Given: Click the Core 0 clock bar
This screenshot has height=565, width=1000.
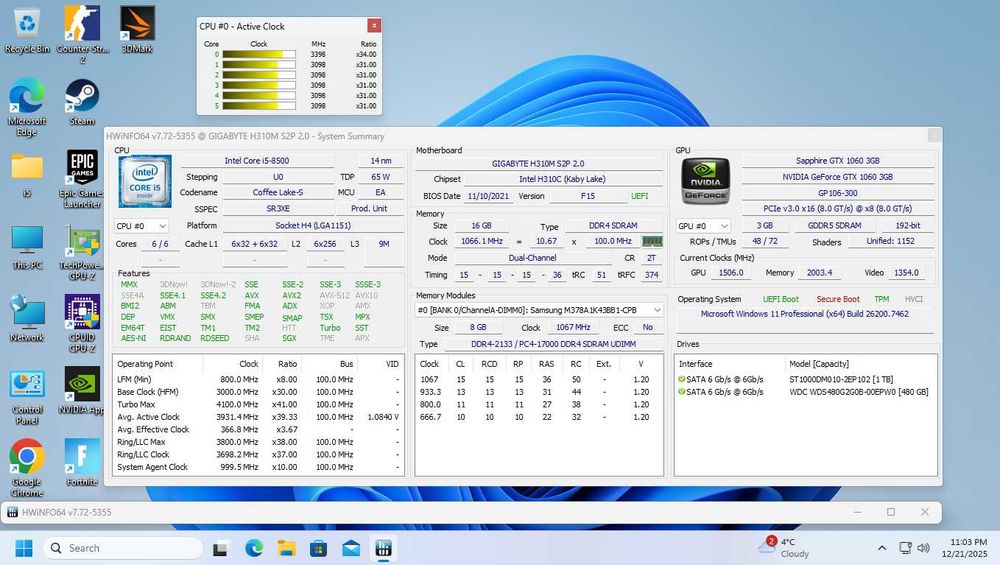Looking at the screenshot, I should pyautogui.click(x=258, y=56).
